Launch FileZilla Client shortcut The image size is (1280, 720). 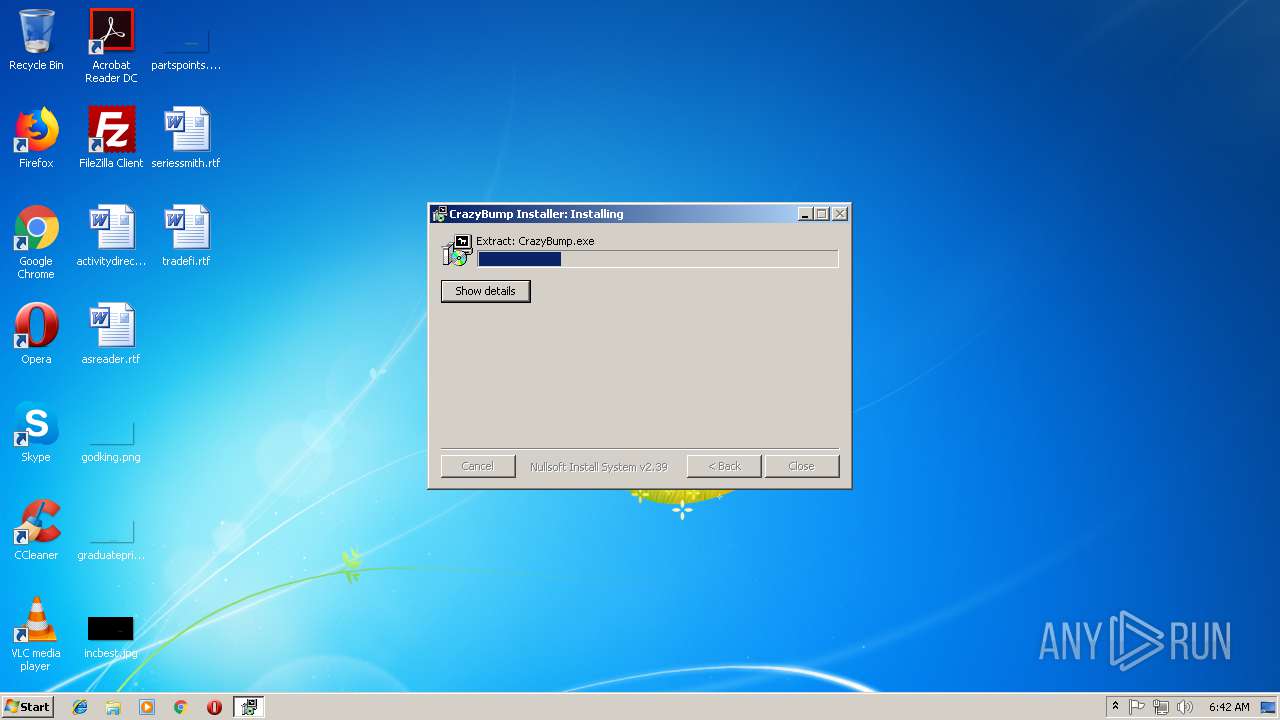pyautogui.click(x=111, y=138)
